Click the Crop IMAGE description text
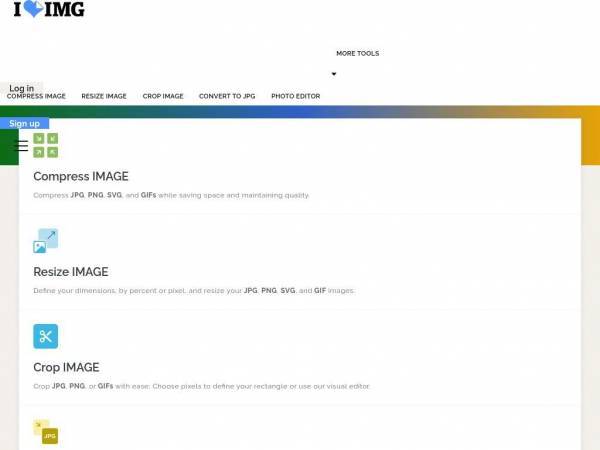This screenshot has width=600, height=450. pos(202,386)
